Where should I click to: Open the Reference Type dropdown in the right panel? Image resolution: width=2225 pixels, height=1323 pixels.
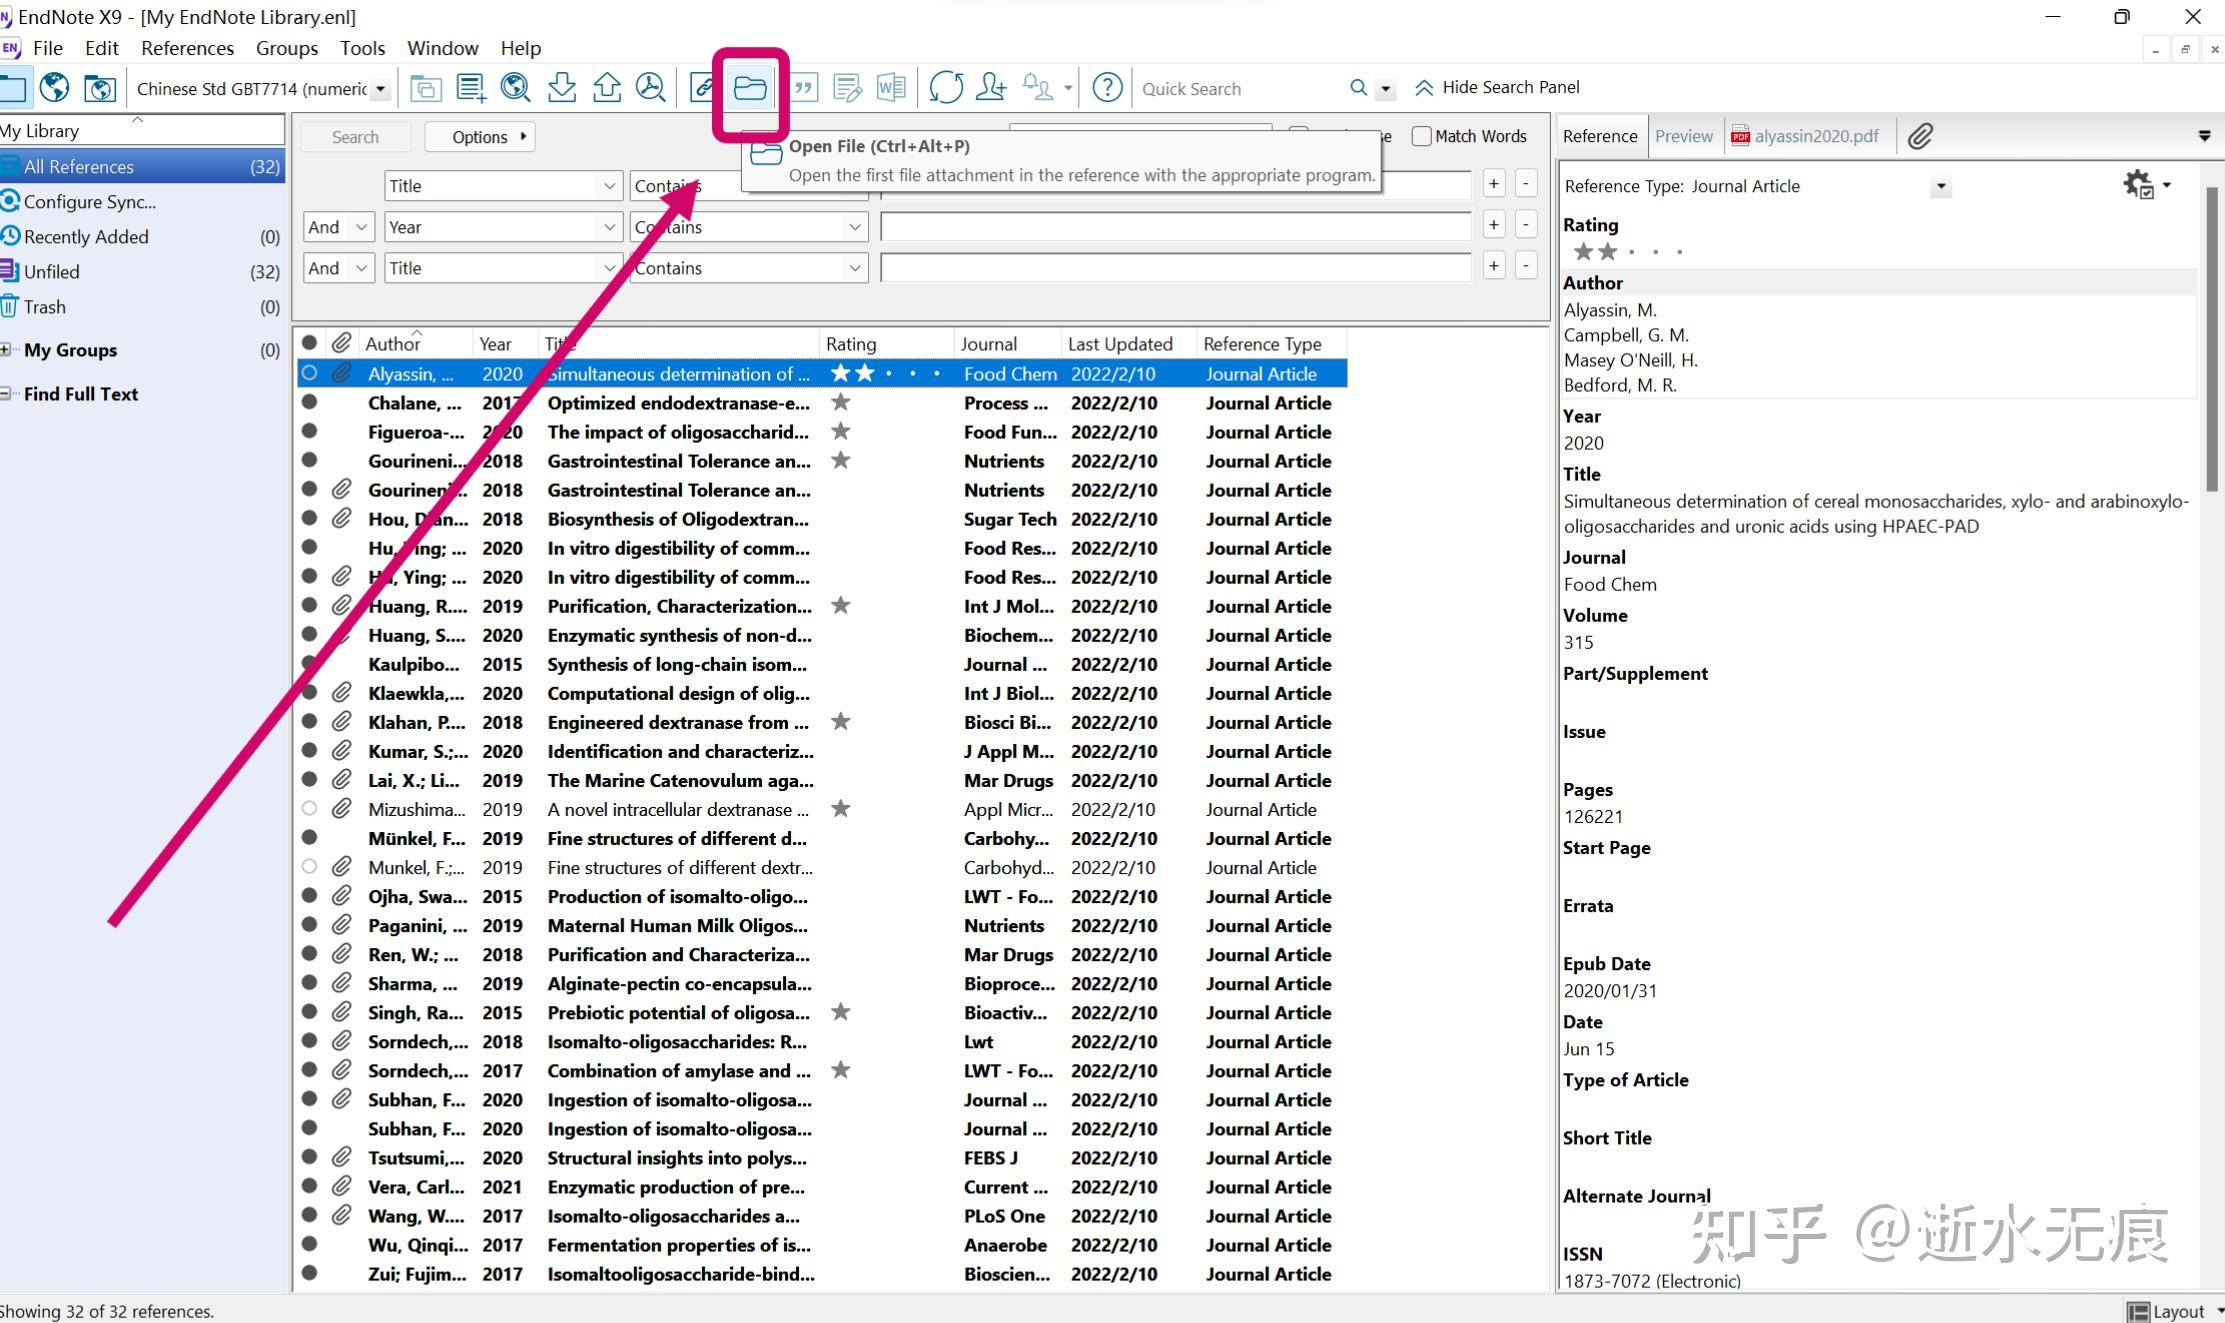pos(1939,186)
